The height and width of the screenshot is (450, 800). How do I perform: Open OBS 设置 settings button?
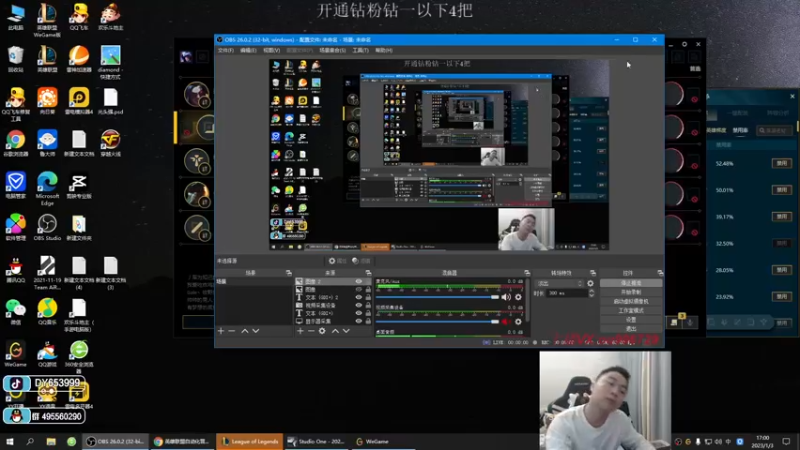(631, 320)
